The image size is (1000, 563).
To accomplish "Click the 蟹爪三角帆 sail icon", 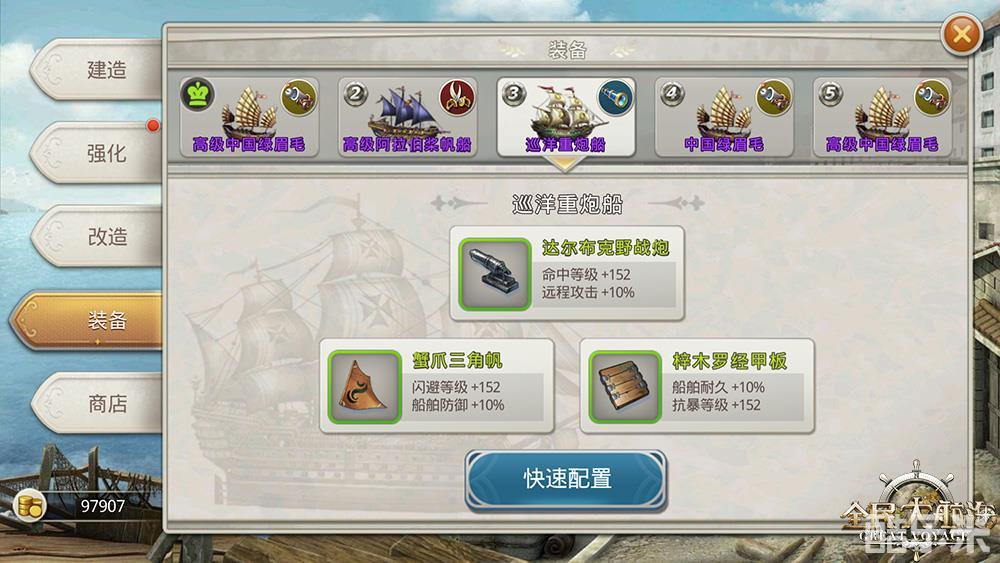I will pos(365,387).
